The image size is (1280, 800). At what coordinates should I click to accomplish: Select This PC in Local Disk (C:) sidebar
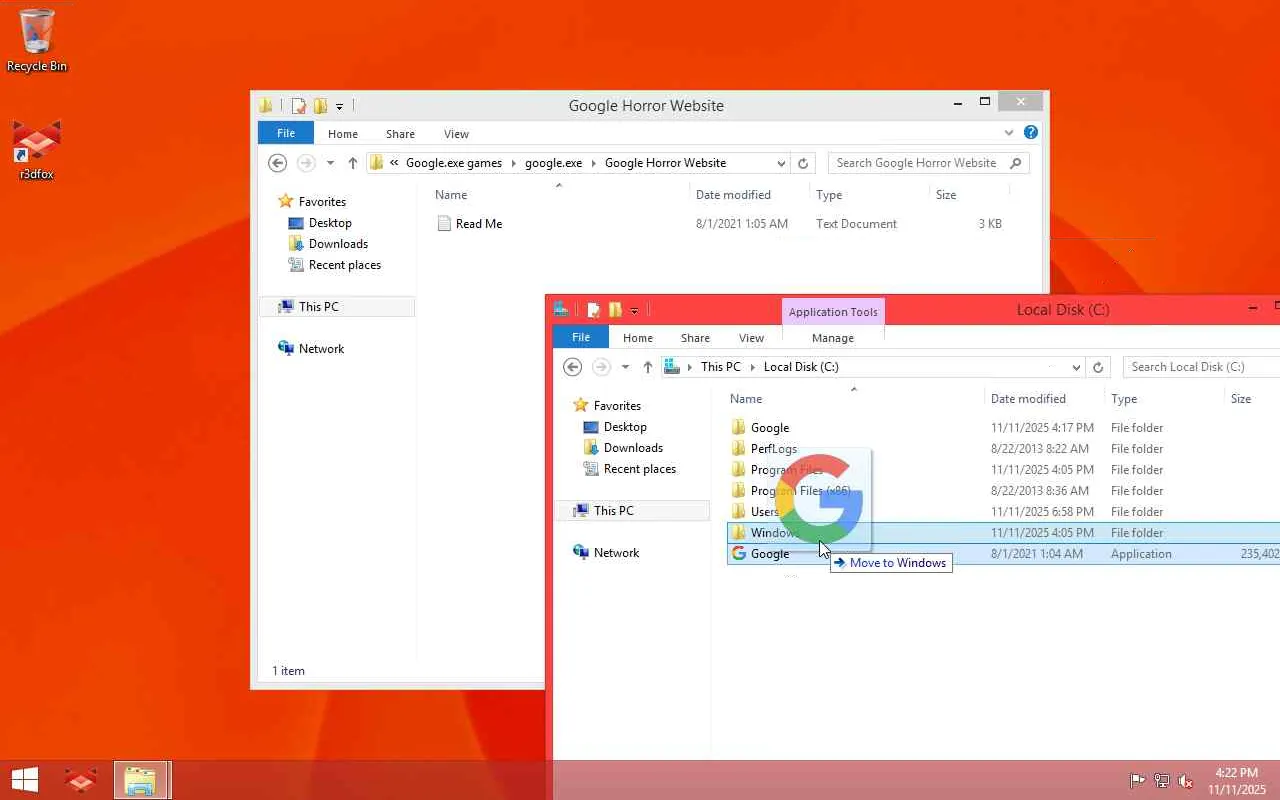click(x=613, y=511)
